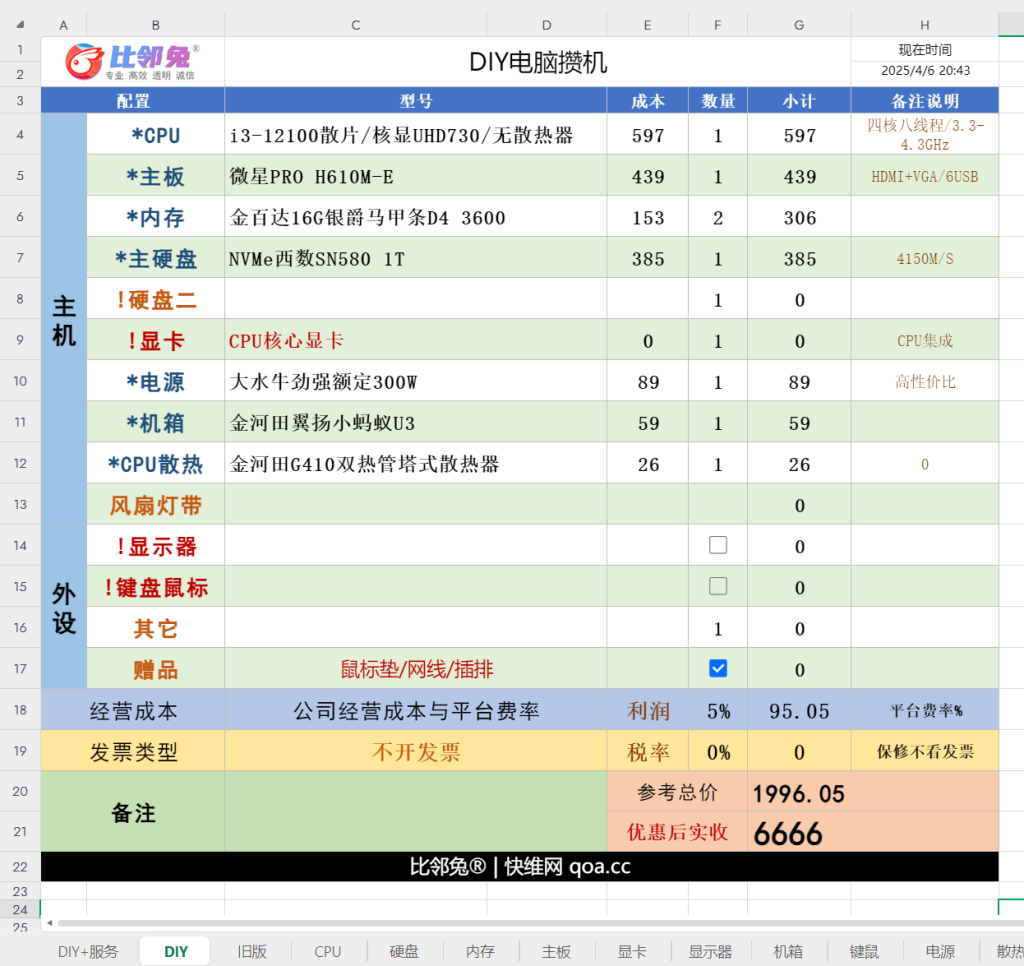Click the empty 硬盘二 model cell
The width and height of the screenshot is (1024, 966).
pos(416,299)
